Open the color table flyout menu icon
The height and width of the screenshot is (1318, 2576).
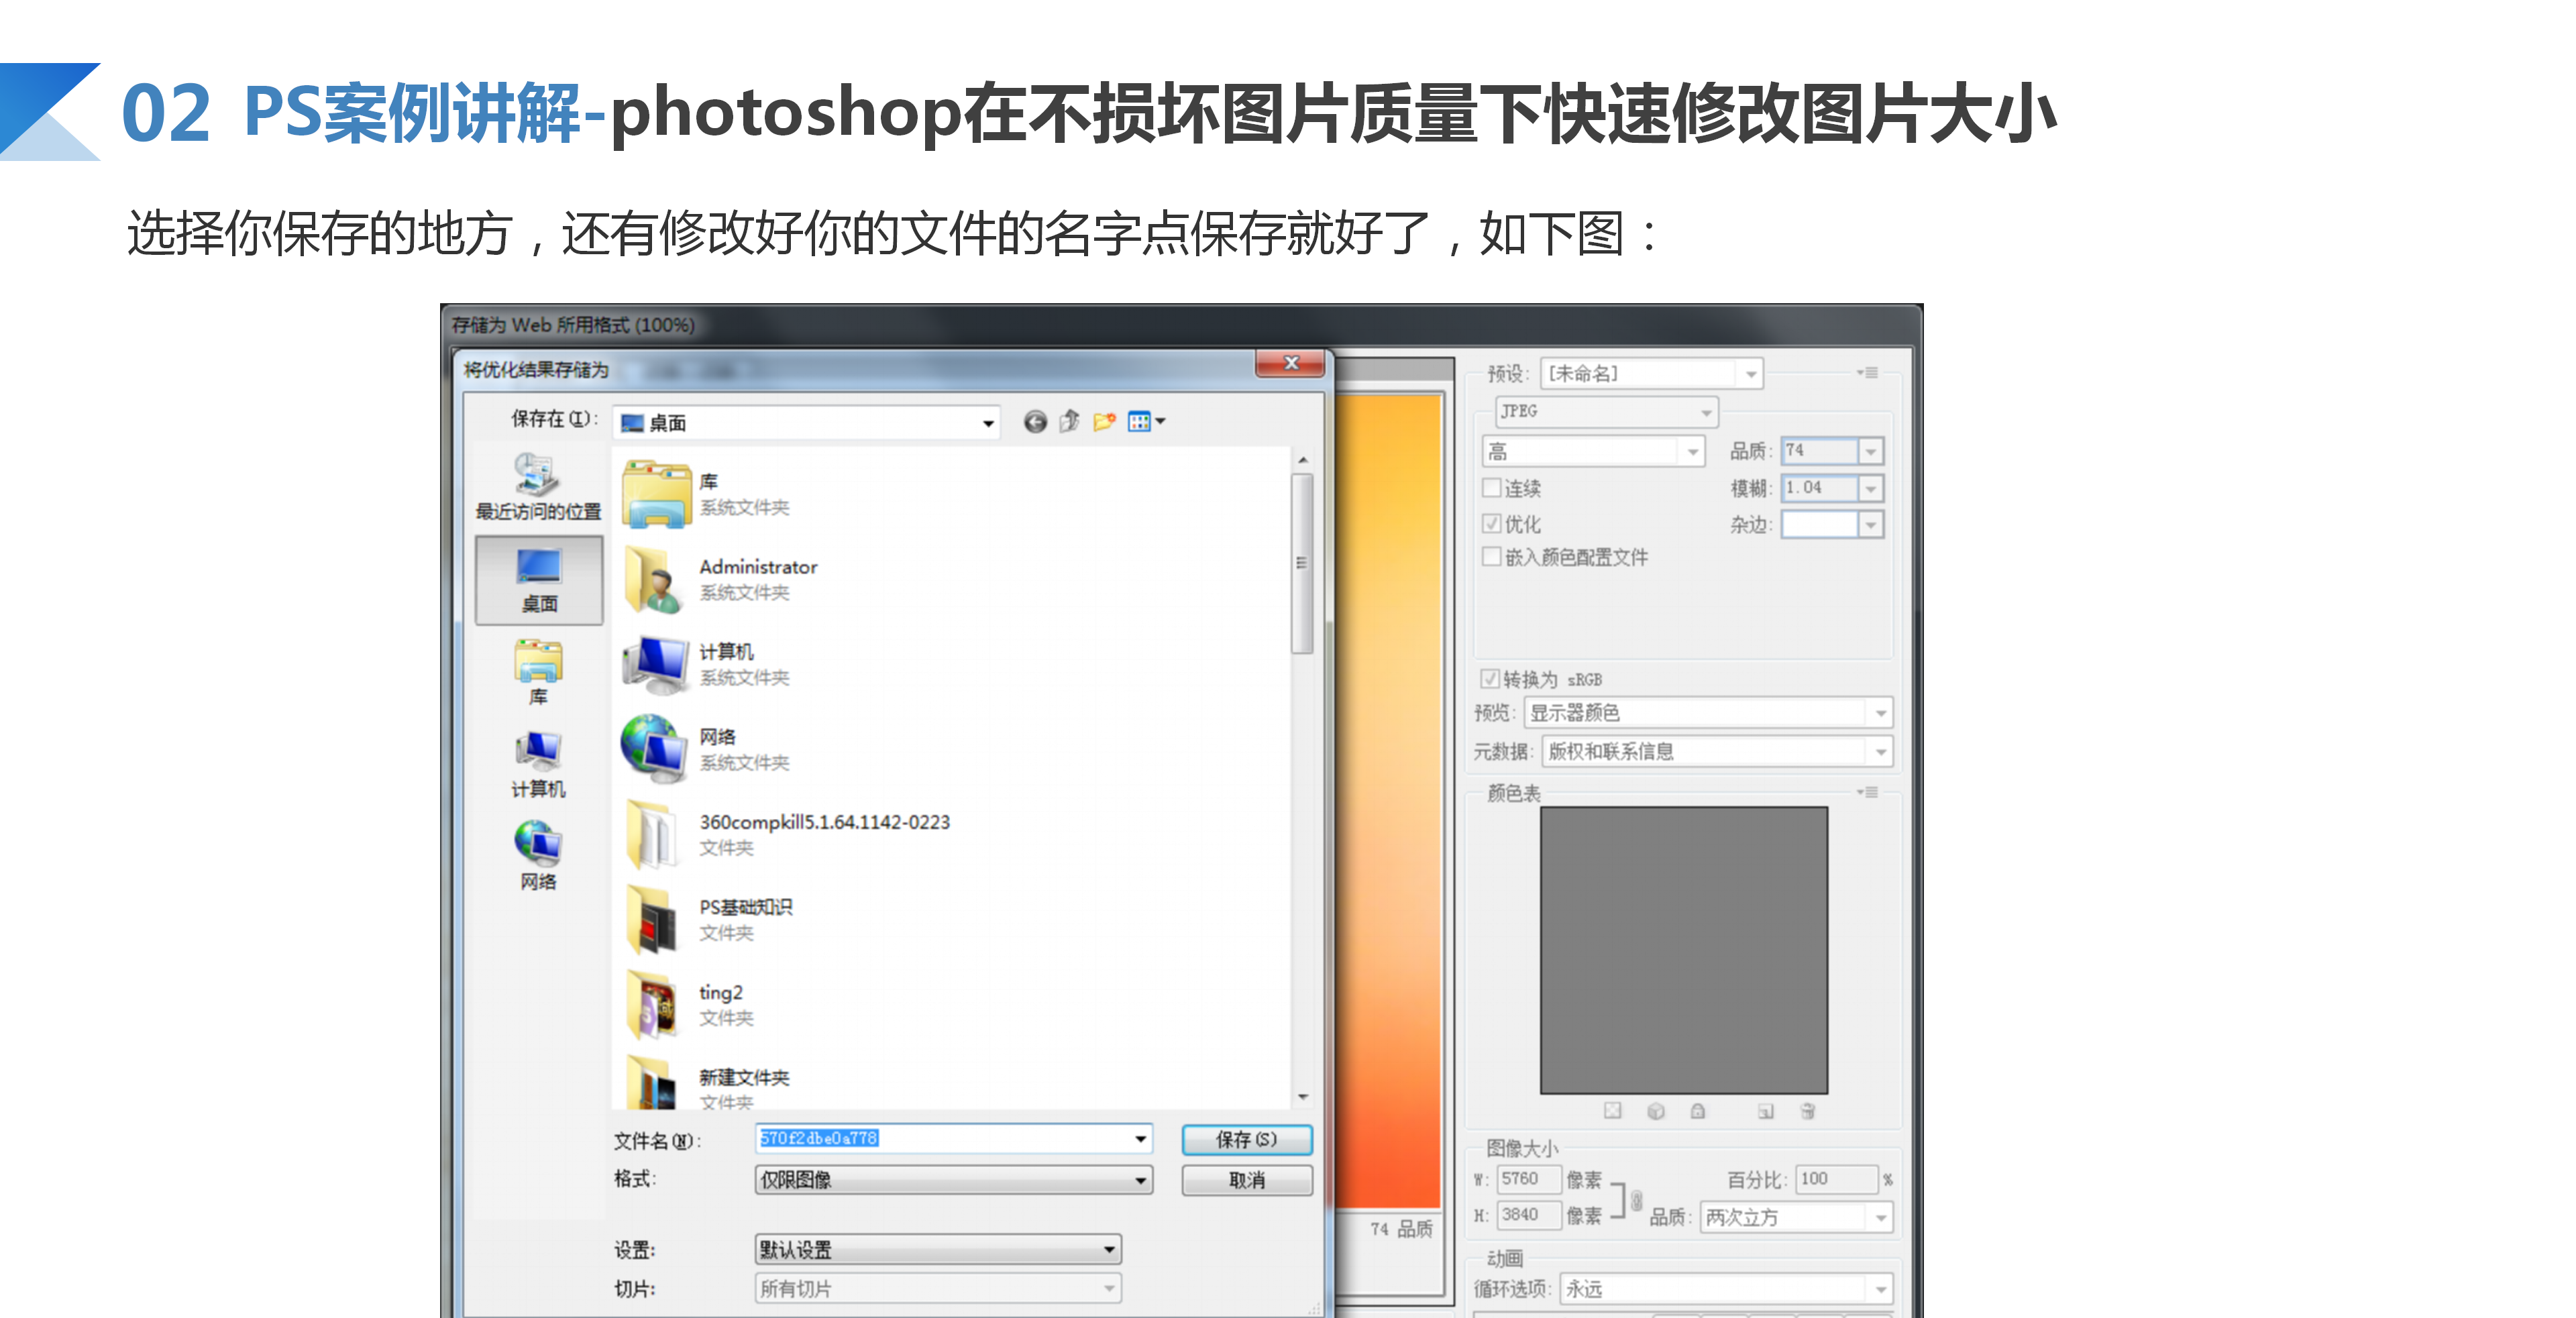(1867, 792)
